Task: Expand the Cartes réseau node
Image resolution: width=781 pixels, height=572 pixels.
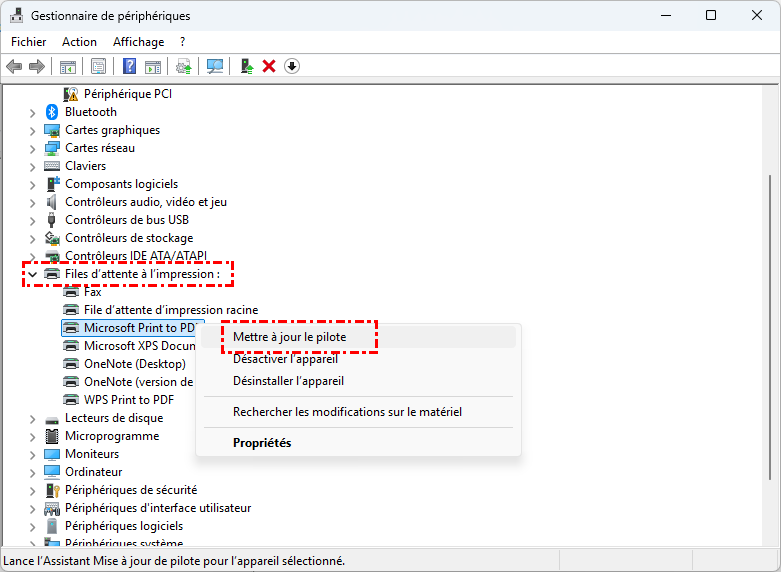Action: [32, 149]
